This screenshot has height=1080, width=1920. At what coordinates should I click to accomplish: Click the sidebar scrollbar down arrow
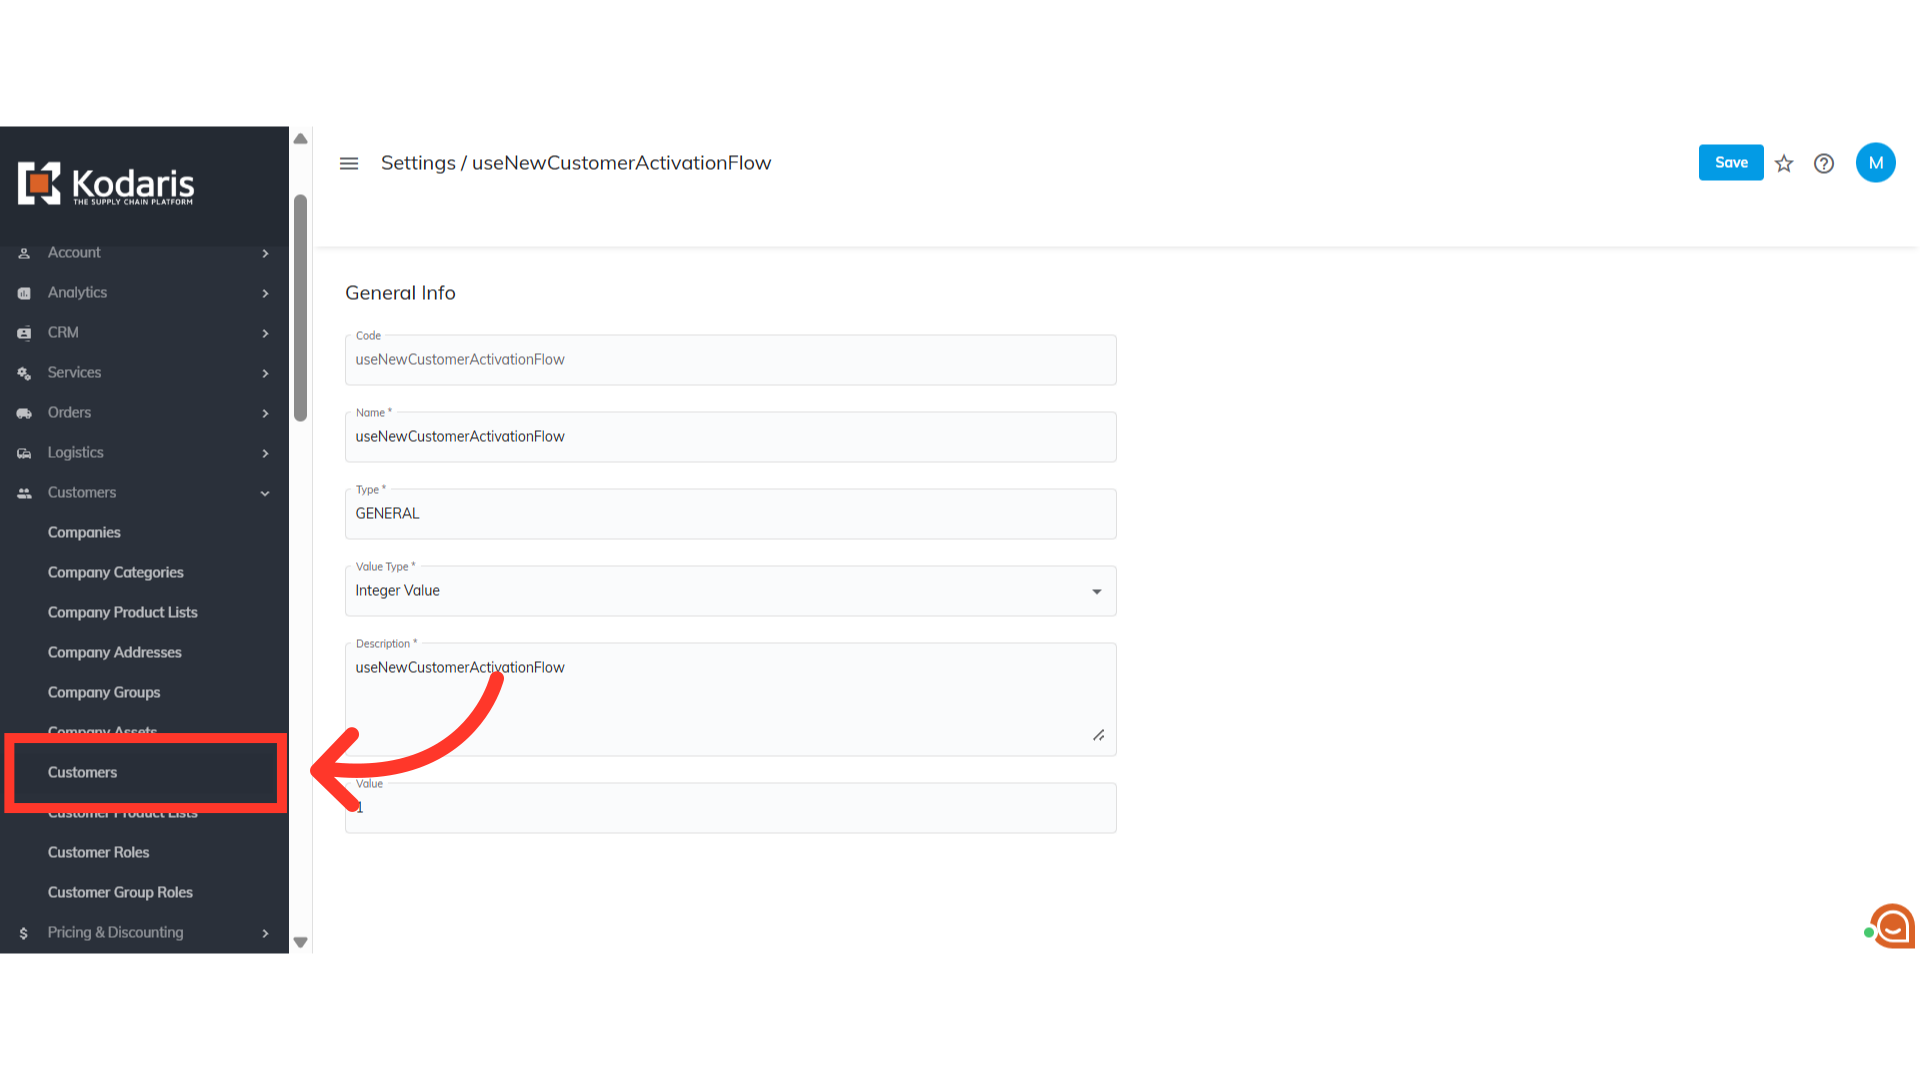[x=300, y=942]
